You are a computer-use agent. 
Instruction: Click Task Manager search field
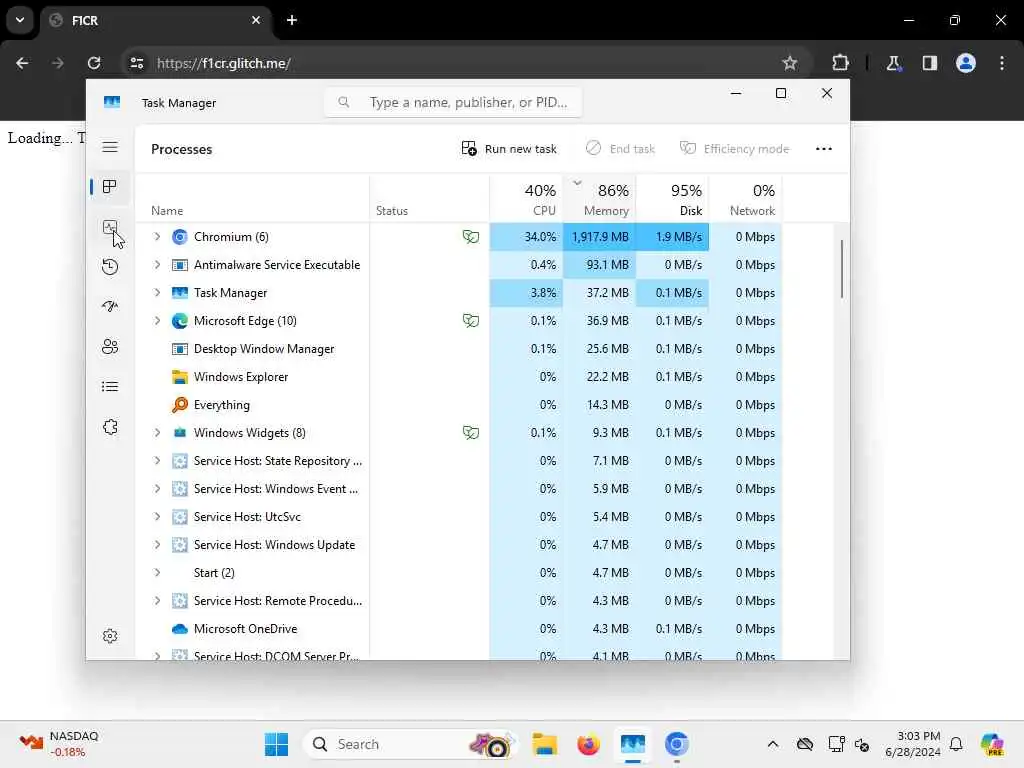tap(453, 103)
